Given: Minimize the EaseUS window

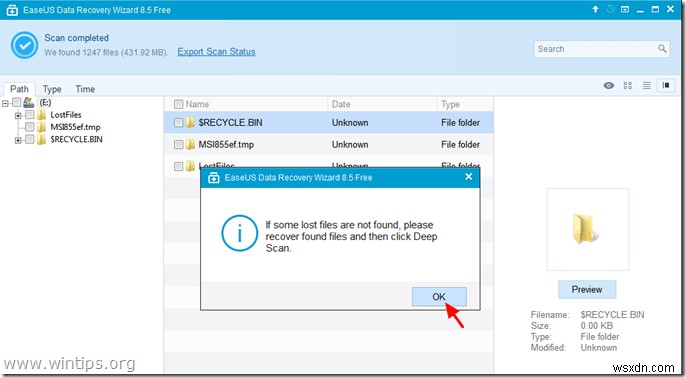Looking at the screenshot, I should [x=640, y=10].
